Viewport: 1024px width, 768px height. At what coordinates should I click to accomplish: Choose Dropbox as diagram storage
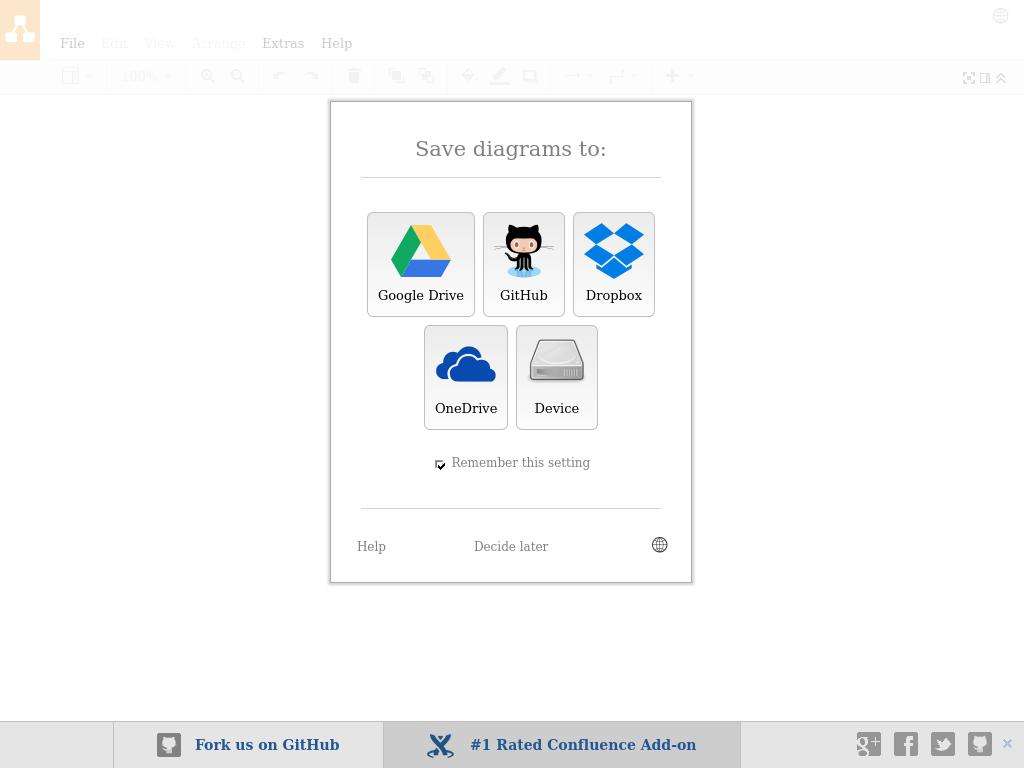point(614,264)
